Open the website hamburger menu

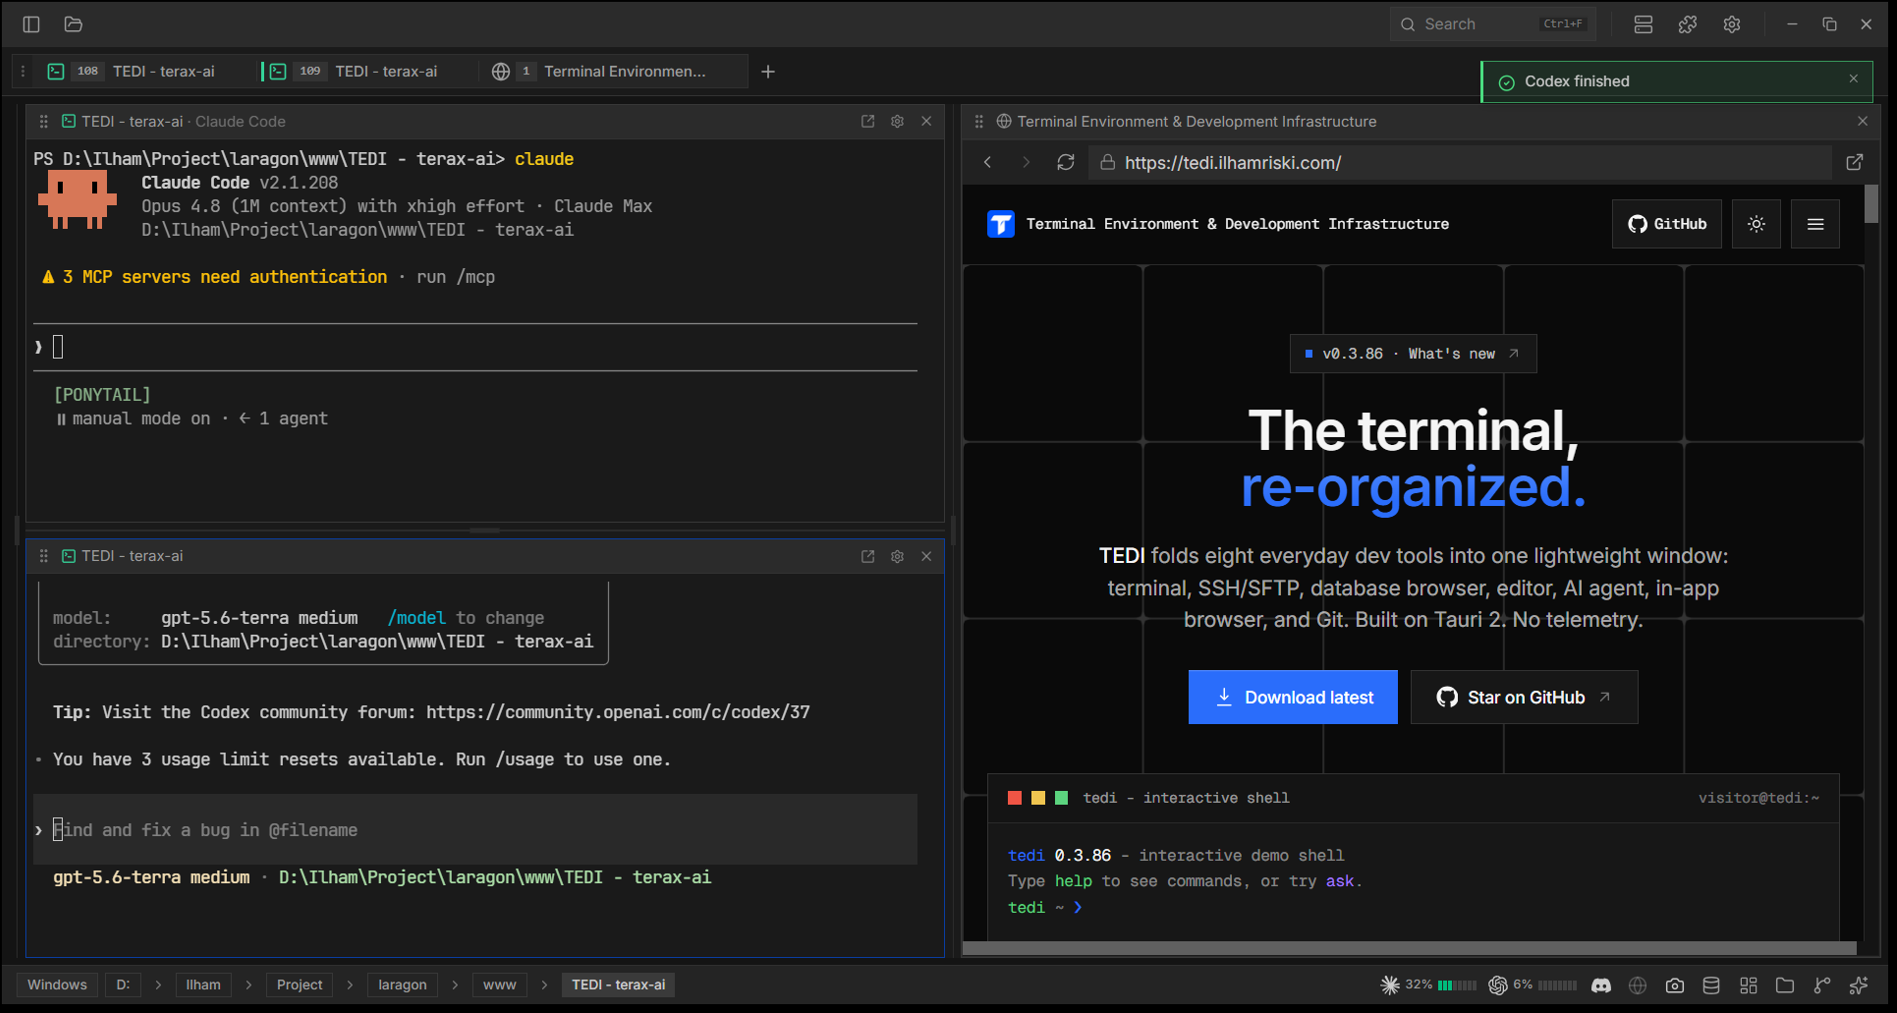click(x=1816, y=224)
